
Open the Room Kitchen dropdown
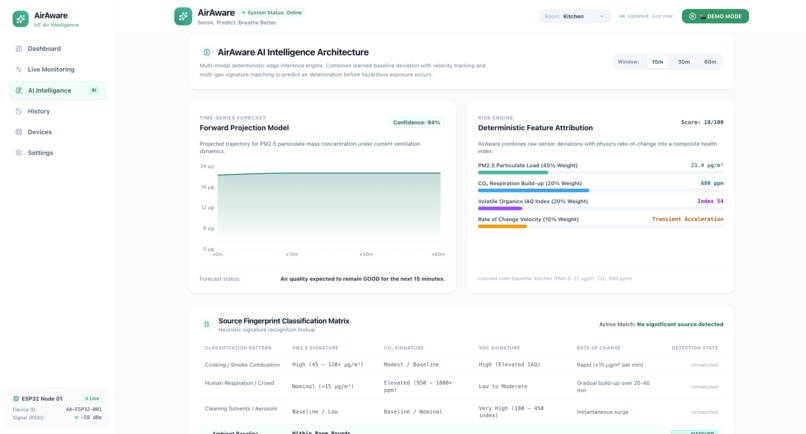[x=575, y=16]
